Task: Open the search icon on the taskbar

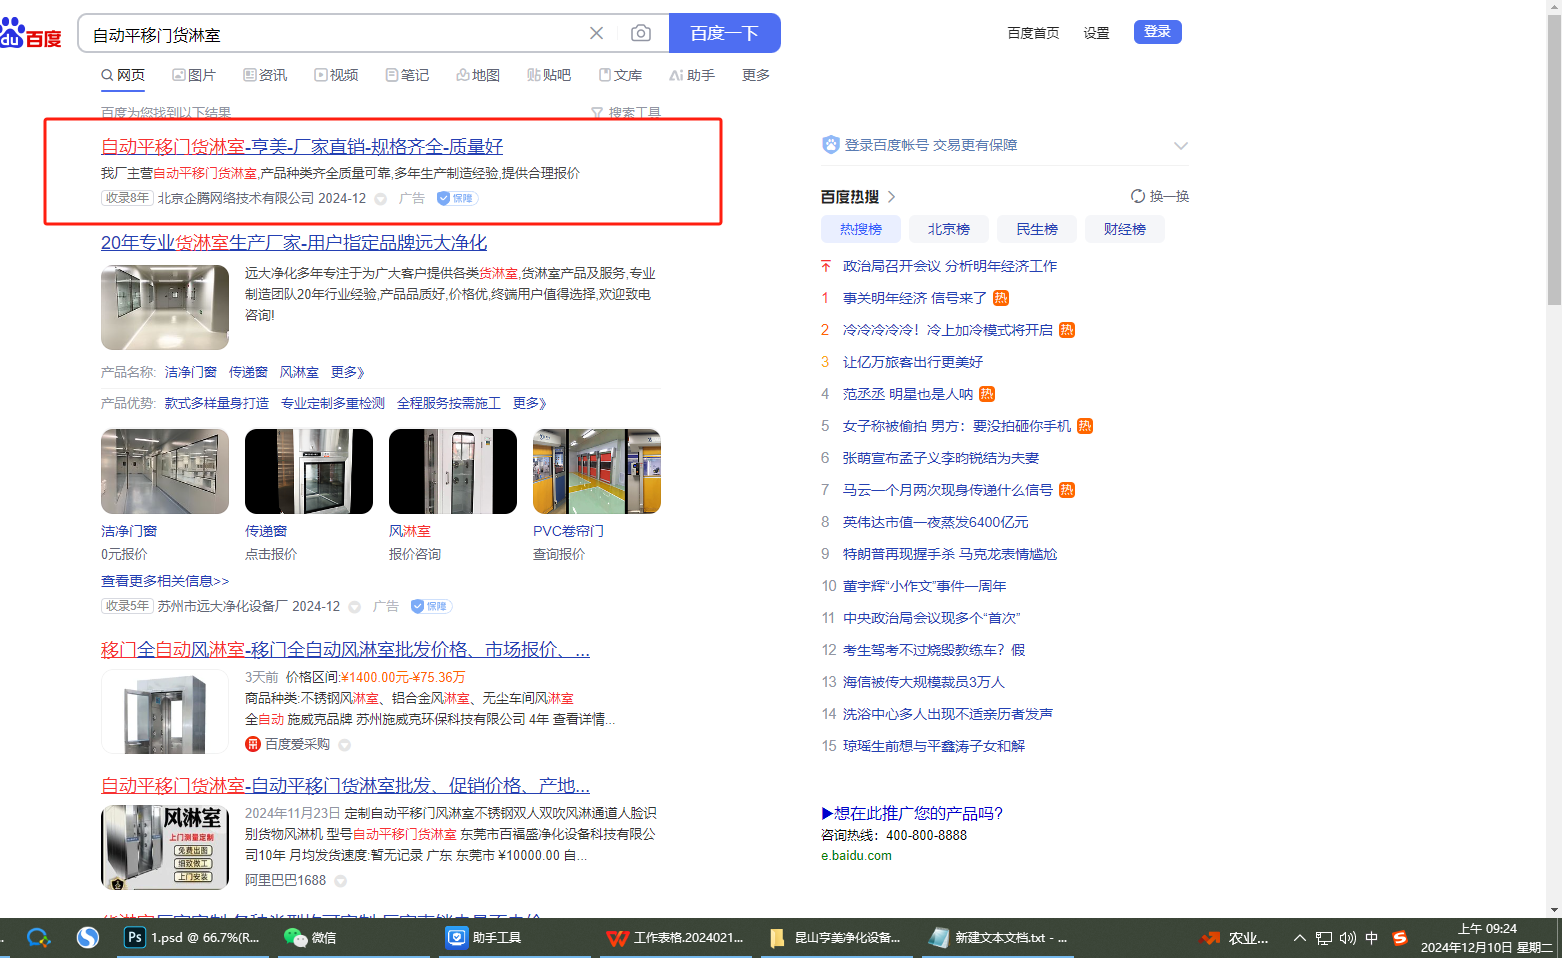Action: (x=38, y=938)
